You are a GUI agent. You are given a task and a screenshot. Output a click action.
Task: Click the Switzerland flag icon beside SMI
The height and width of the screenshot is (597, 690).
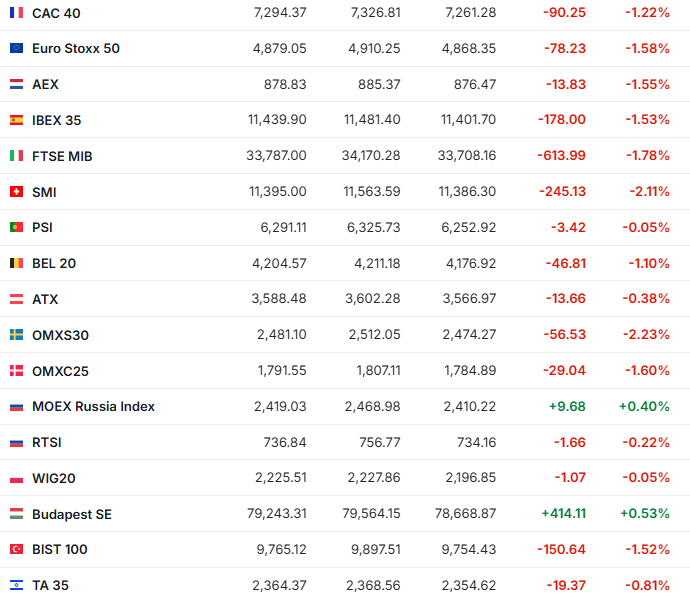(x=16, y=192)
